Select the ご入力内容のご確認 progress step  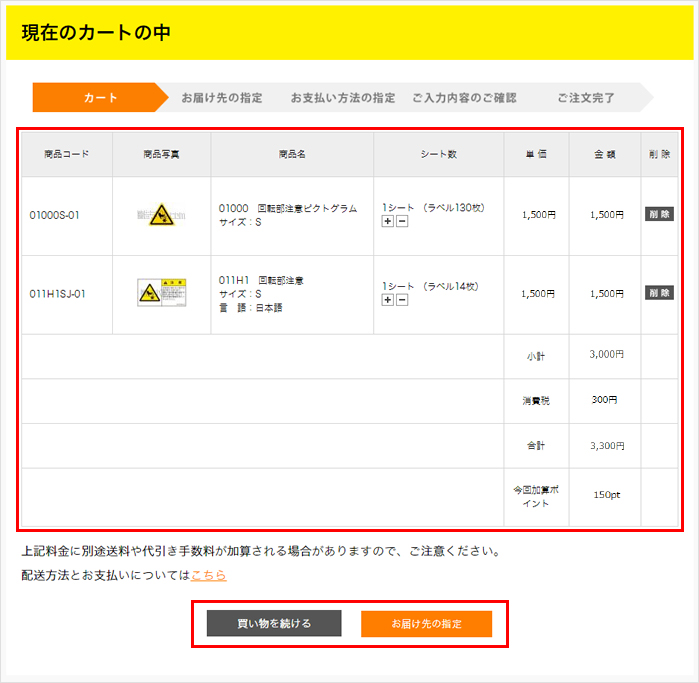[464, 98]
